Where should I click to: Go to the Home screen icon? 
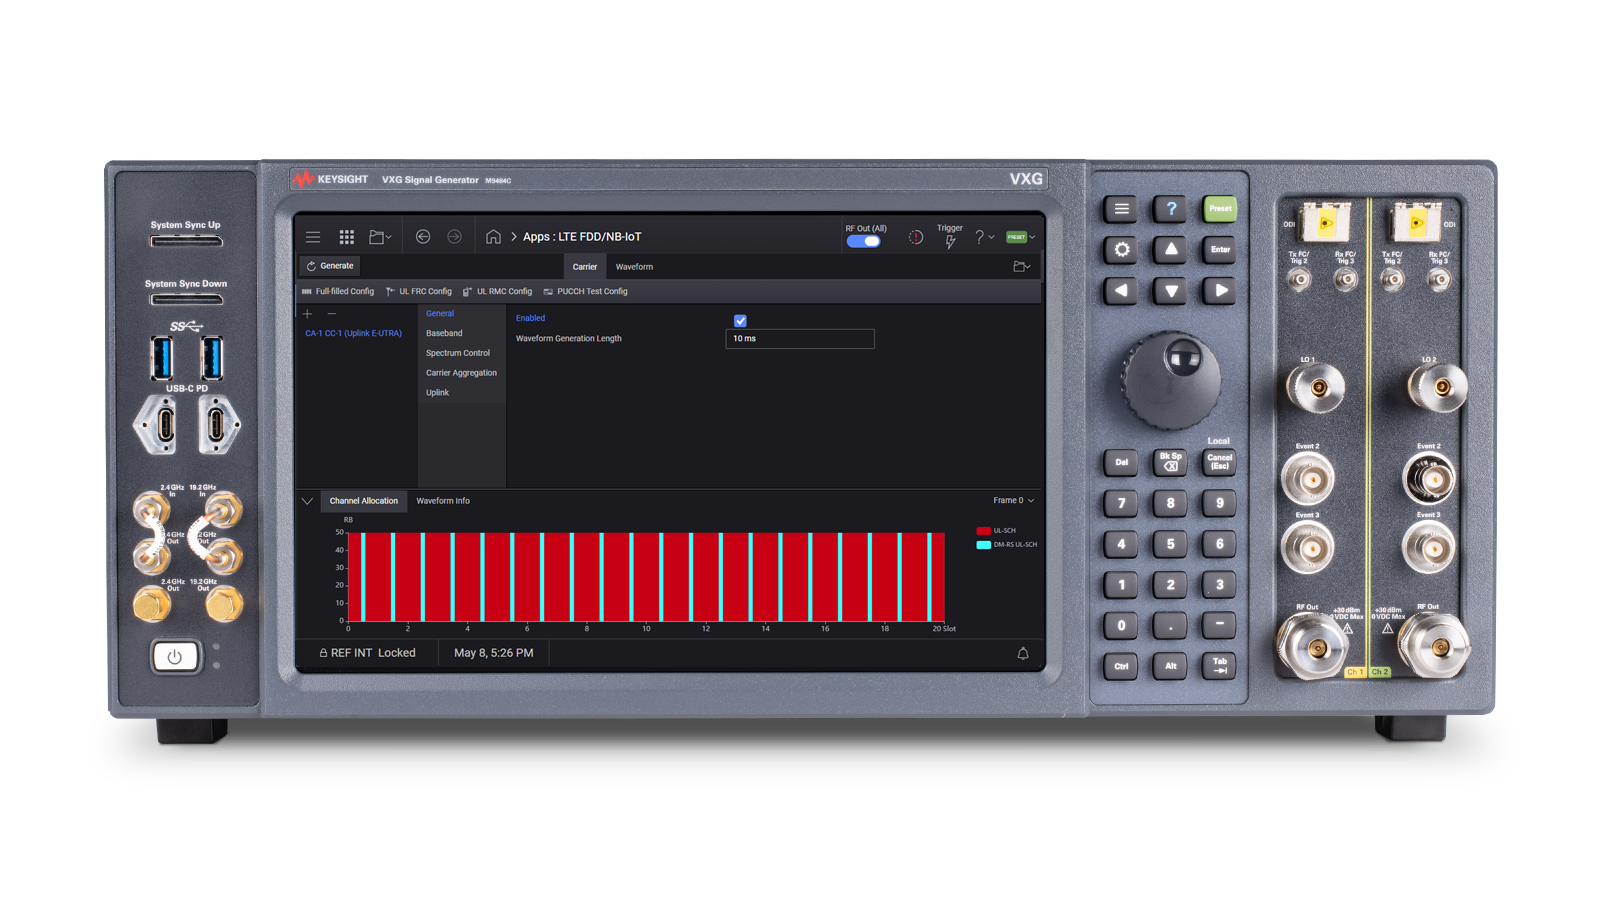493,237
